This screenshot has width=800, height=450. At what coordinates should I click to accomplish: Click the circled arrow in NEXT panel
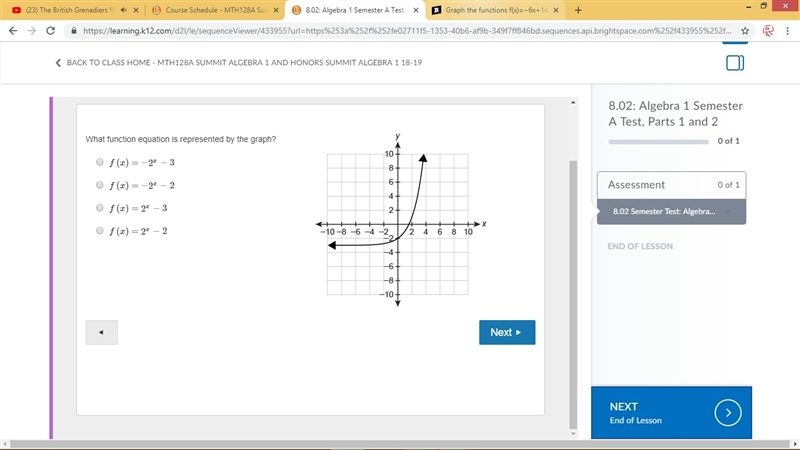728,412
